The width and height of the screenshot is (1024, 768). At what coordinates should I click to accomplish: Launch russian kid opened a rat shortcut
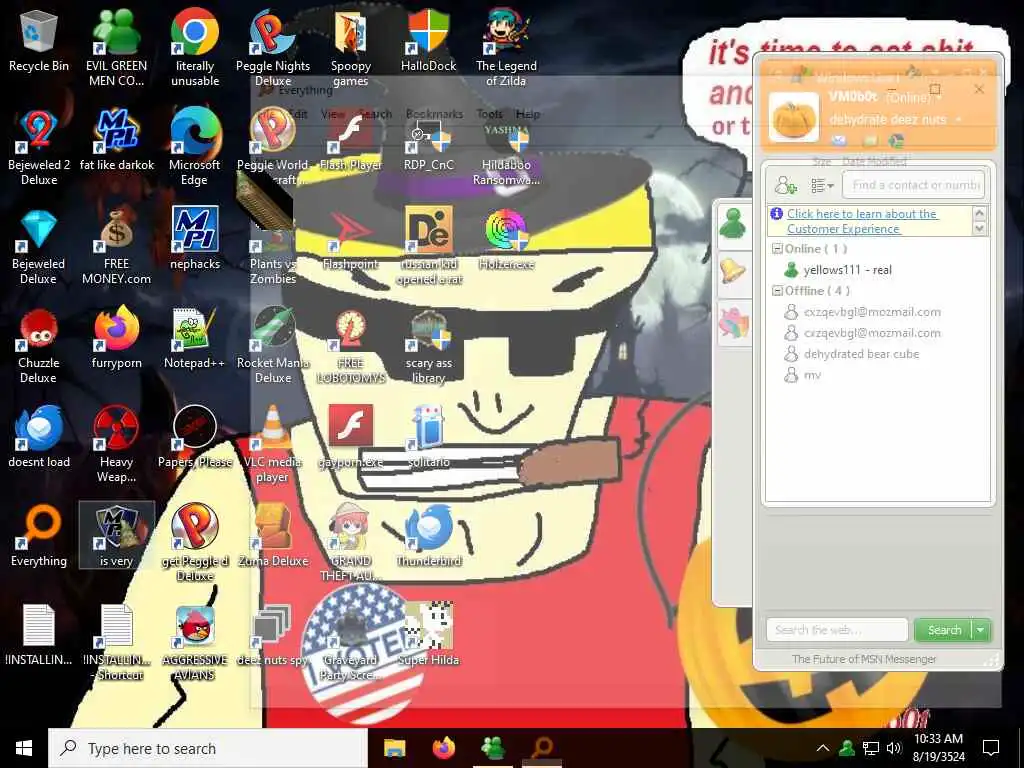pyautogui.click(x=429, y=247)
